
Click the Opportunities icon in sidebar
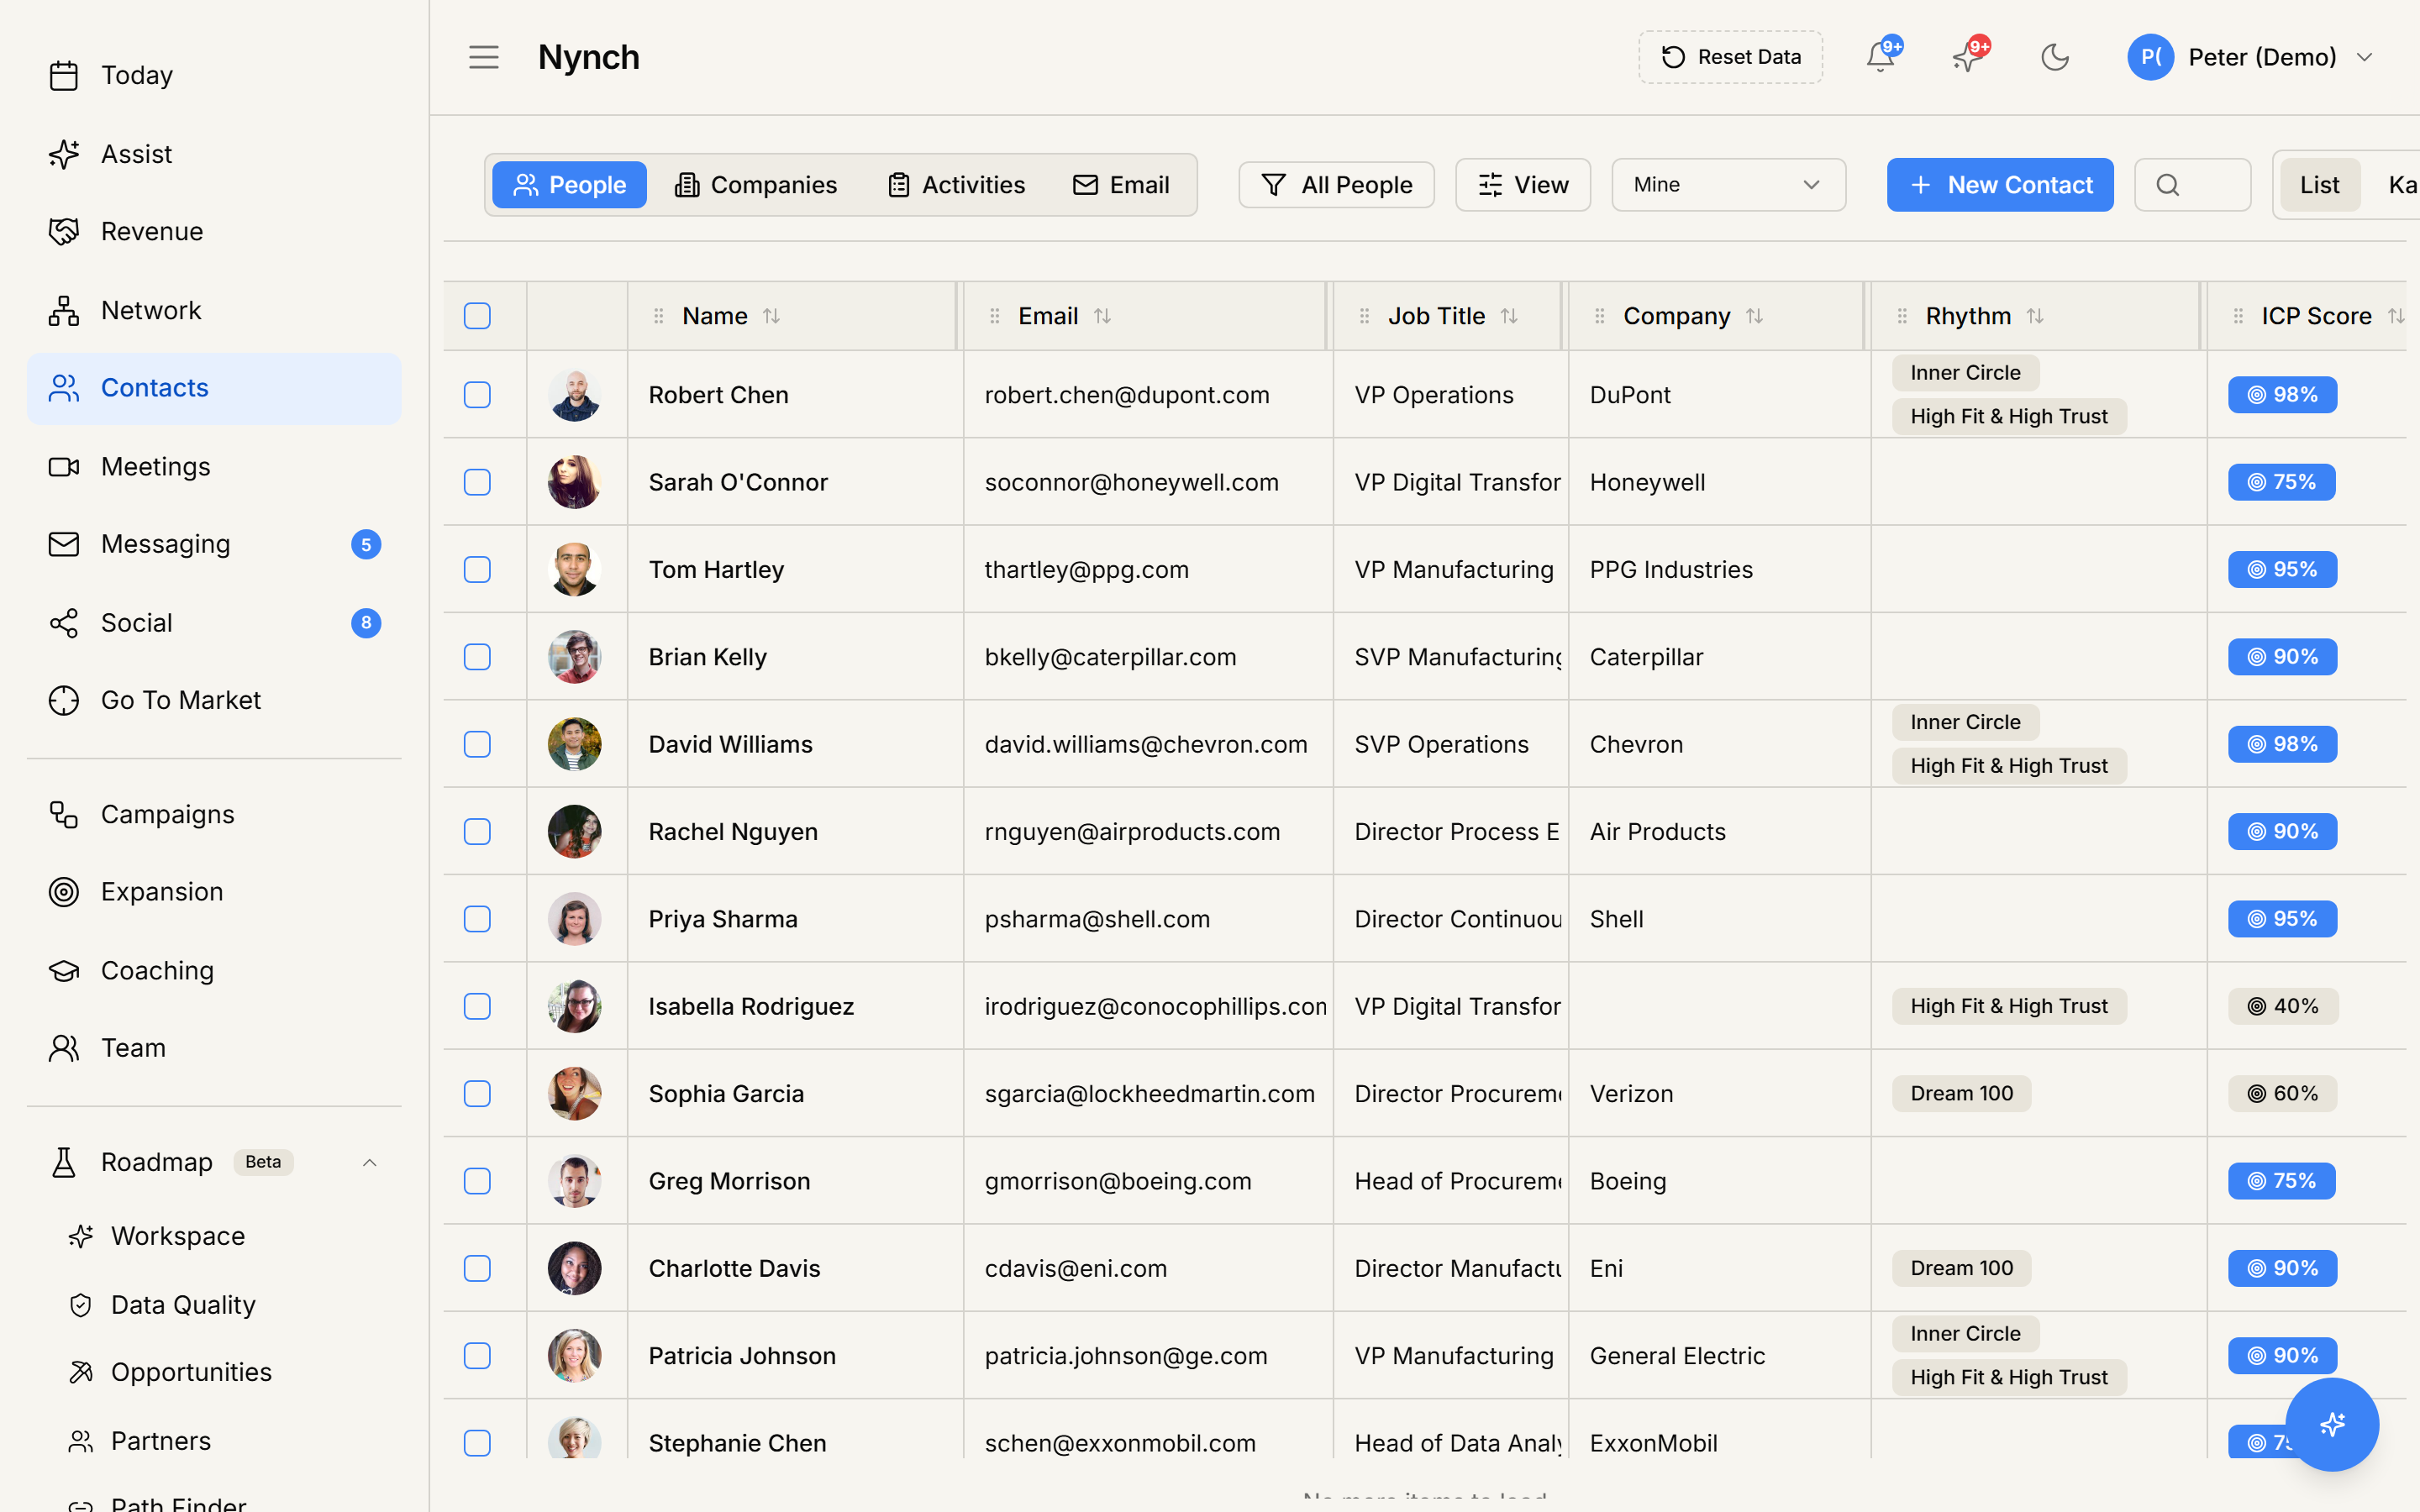81,1372
